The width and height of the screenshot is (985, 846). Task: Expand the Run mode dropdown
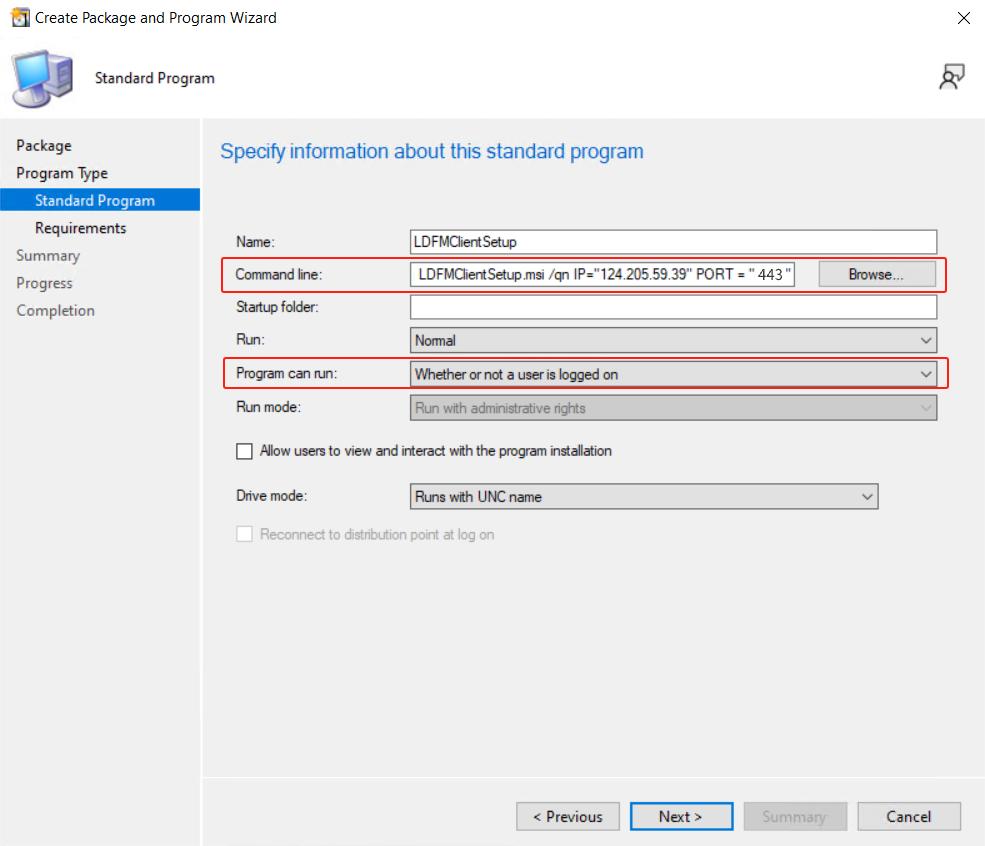pyautogui.click(x=673, y=409)
